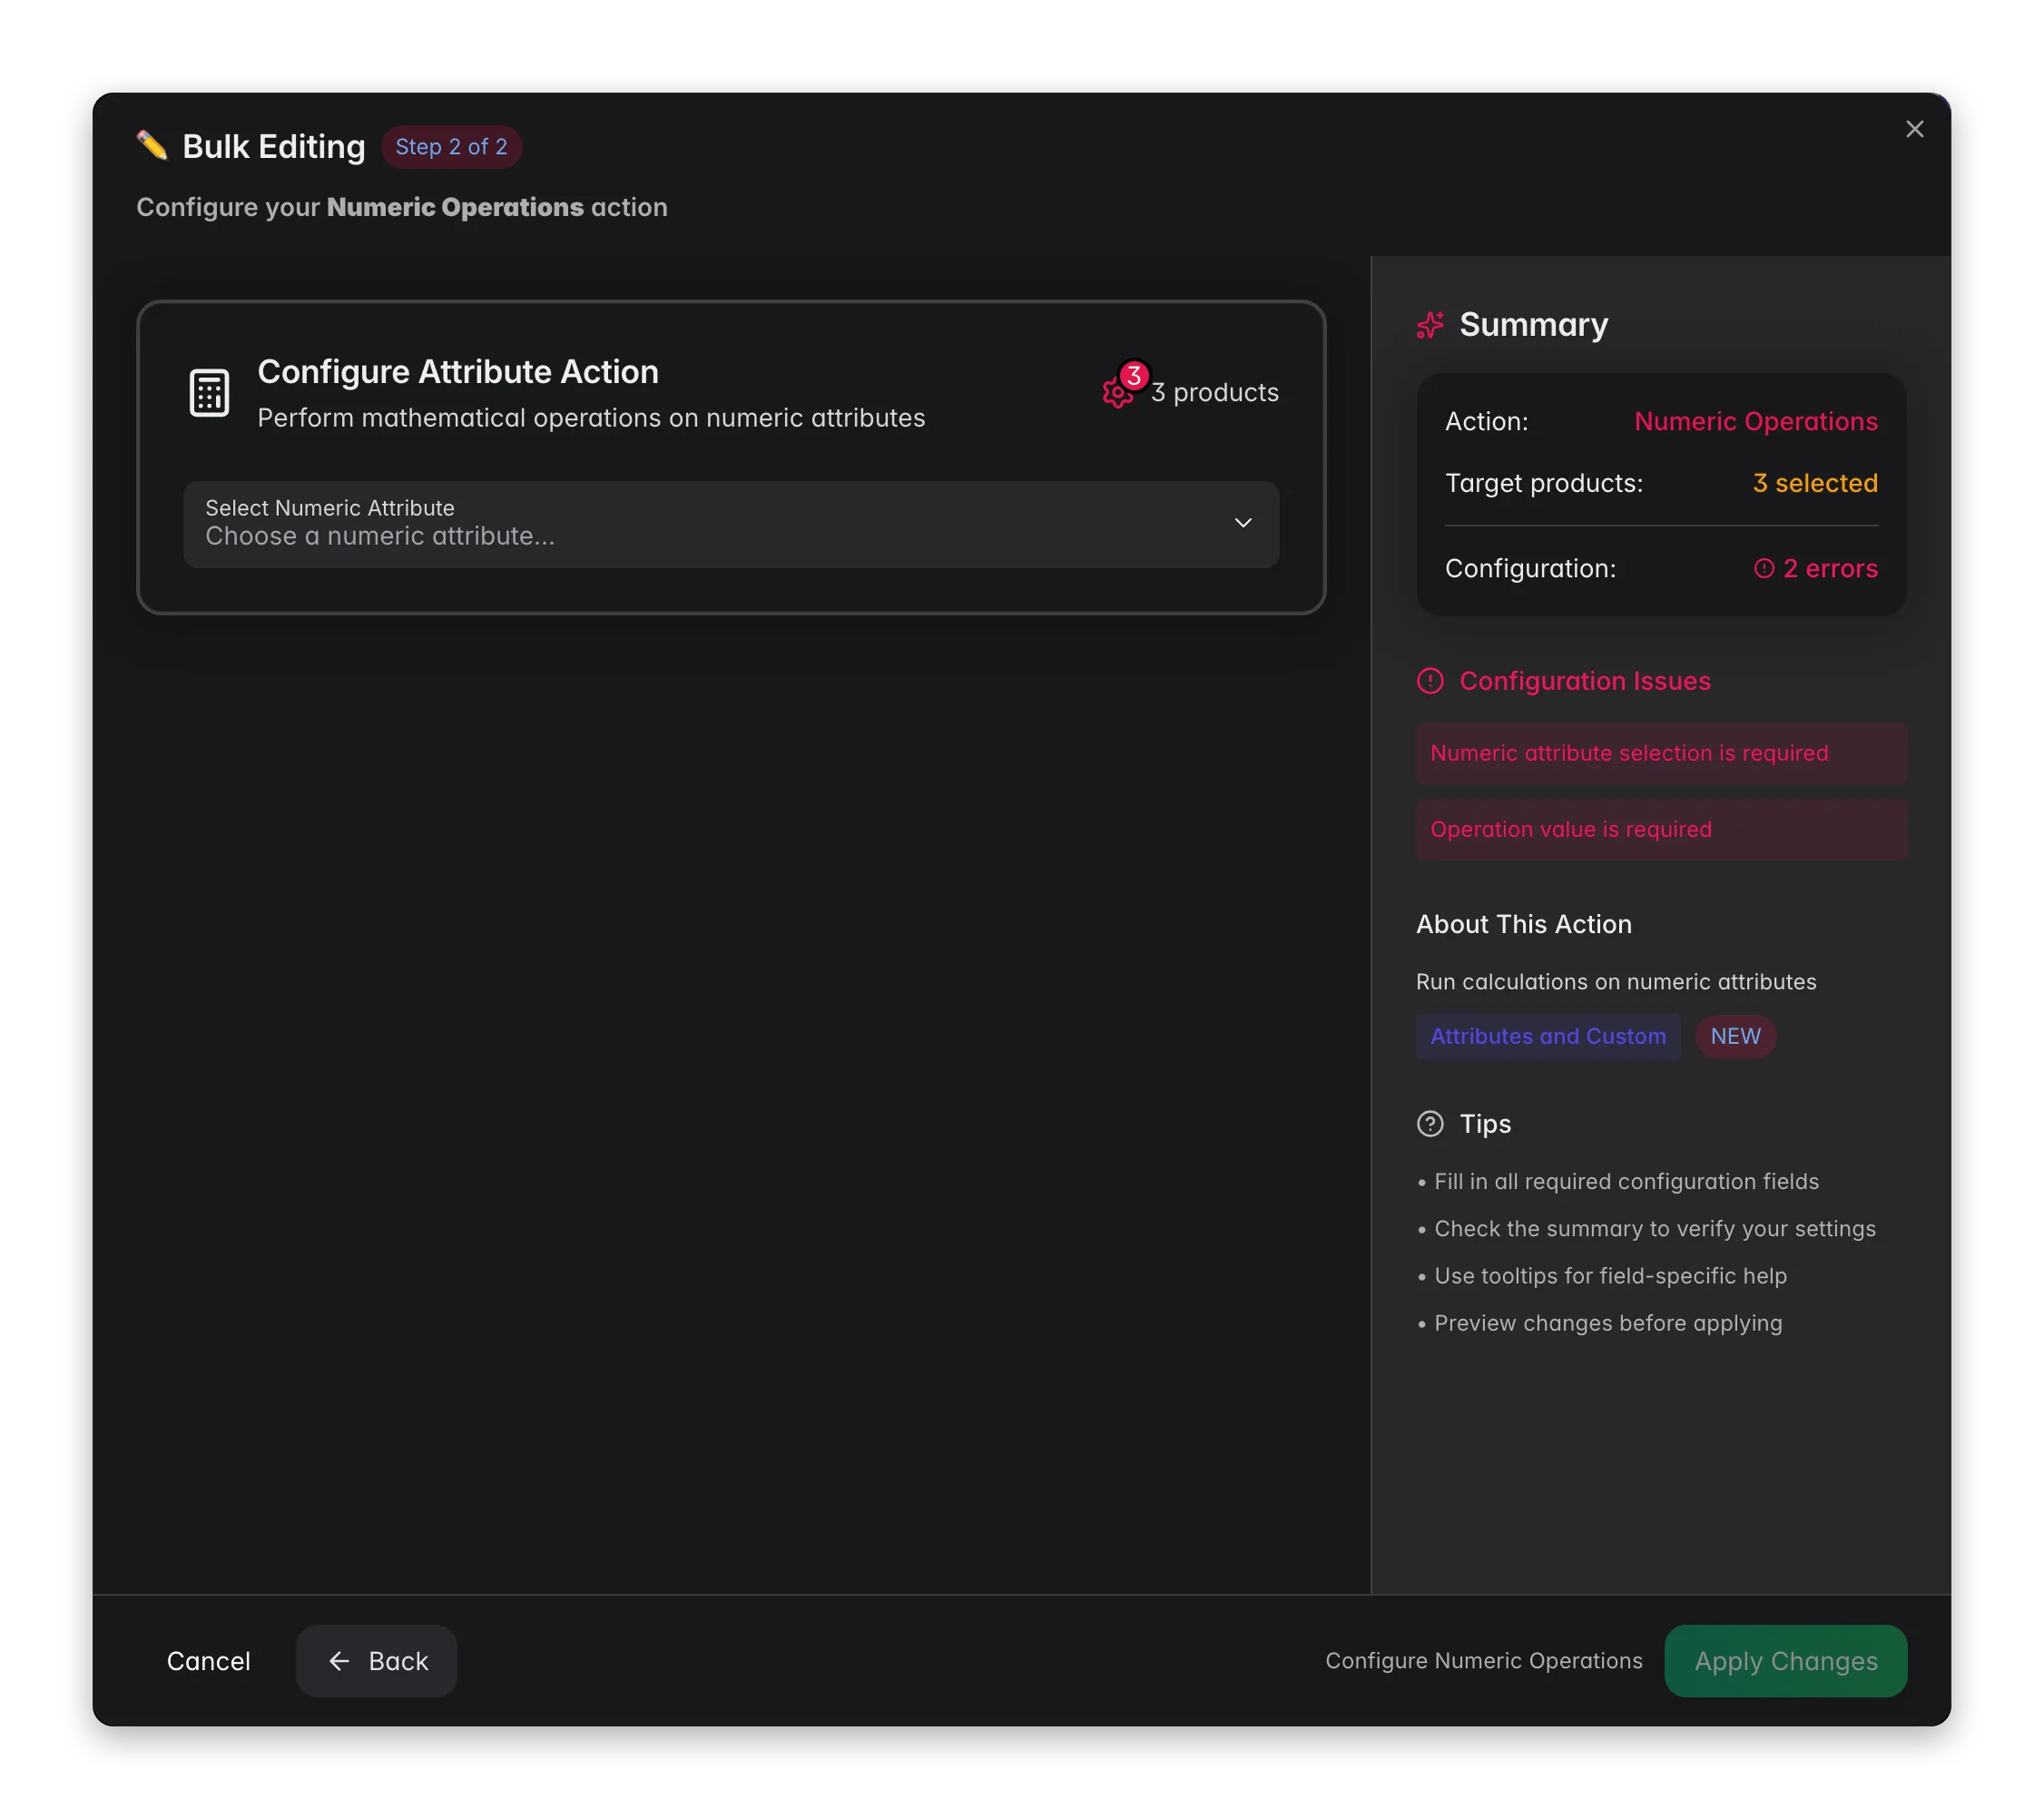Viewport: 2044px width, 1819px height.
Task: Click the sparkle icon next to Summary
Action: pos(1431,325)
